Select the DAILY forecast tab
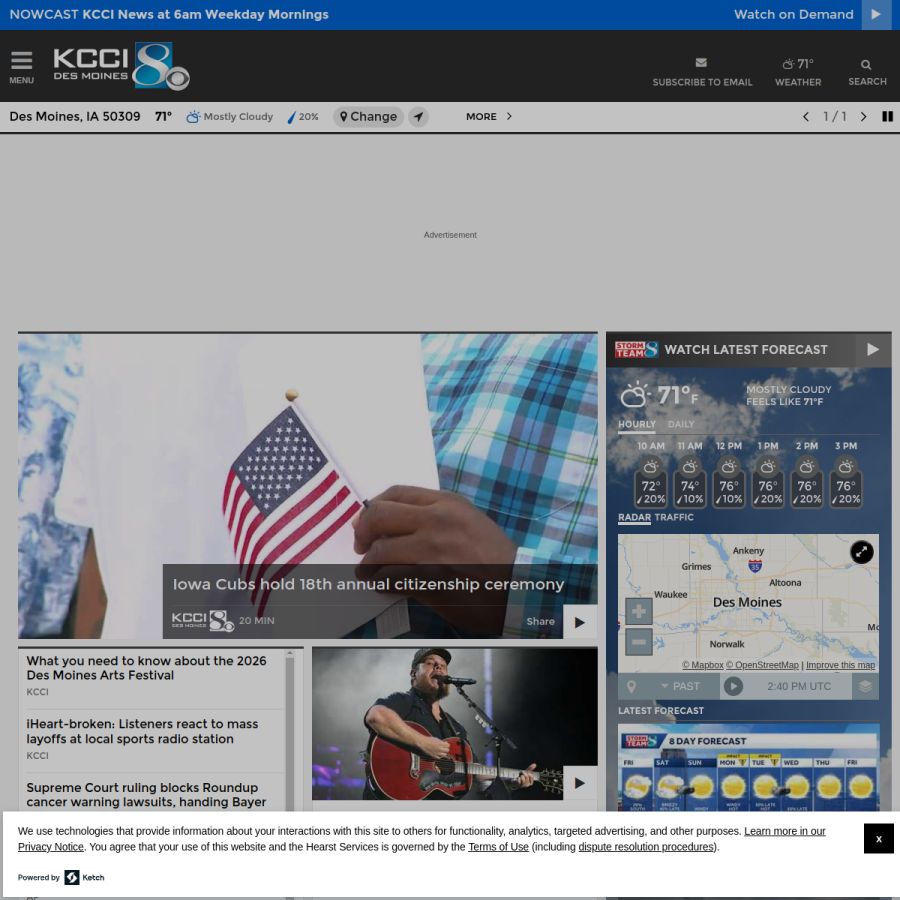The width and height of the screenshot is (900, 900). point(681,424)
